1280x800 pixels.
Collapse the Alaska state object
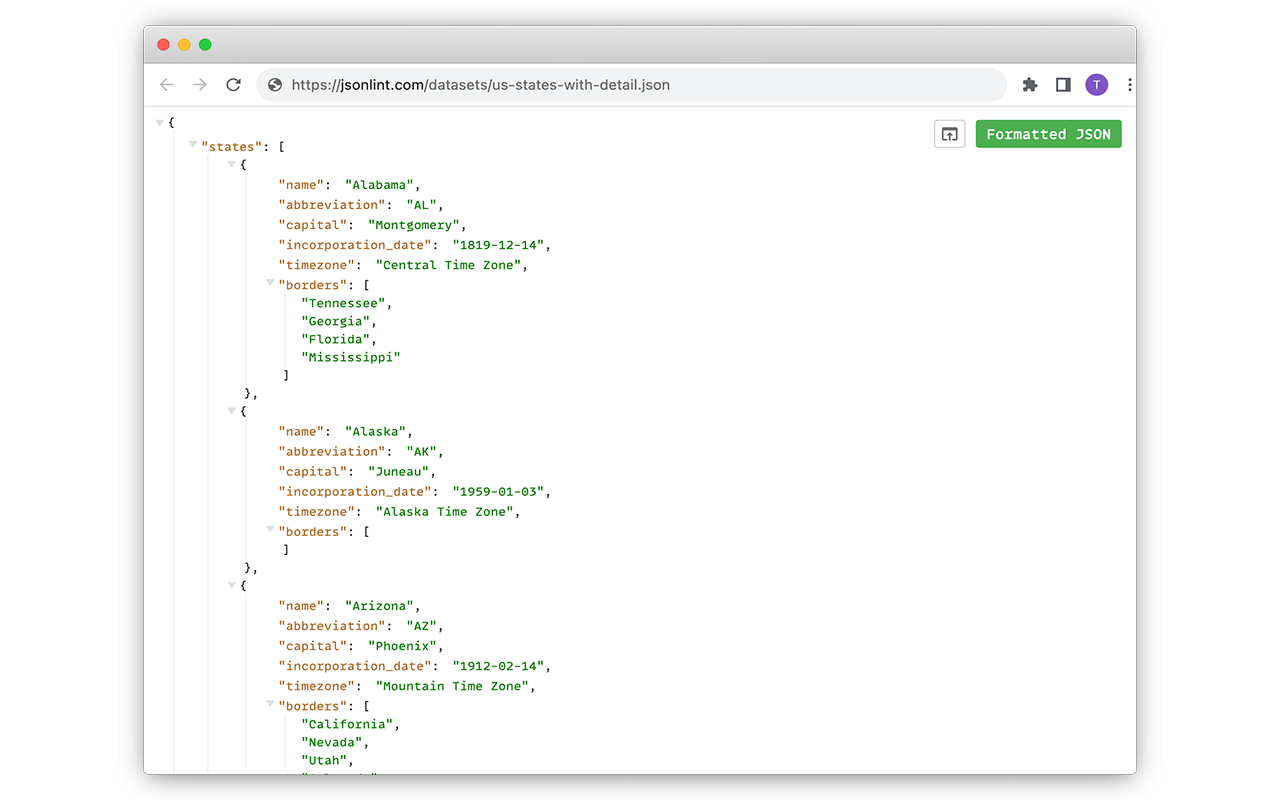pos(231,410)
